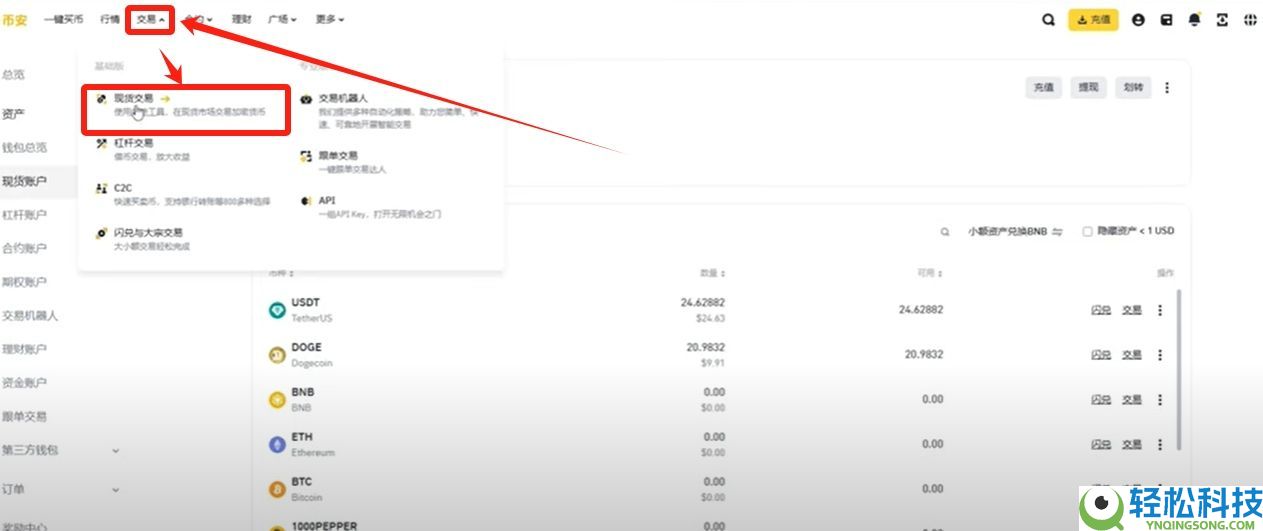Open the user profile account icon

click(x=1138, y=19)
